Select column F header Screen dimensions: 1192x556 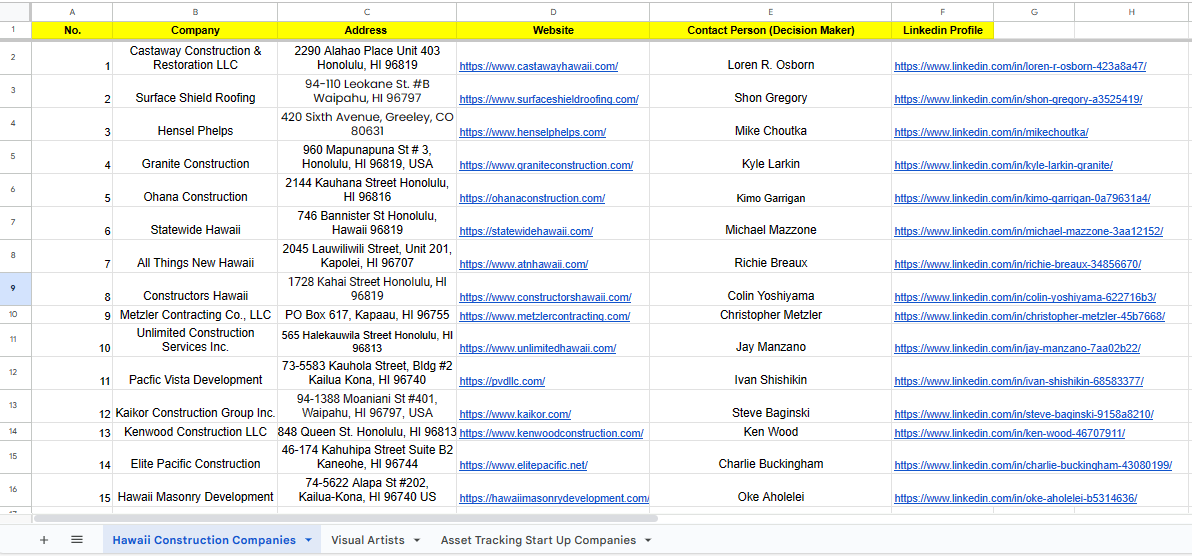(942, 11)
